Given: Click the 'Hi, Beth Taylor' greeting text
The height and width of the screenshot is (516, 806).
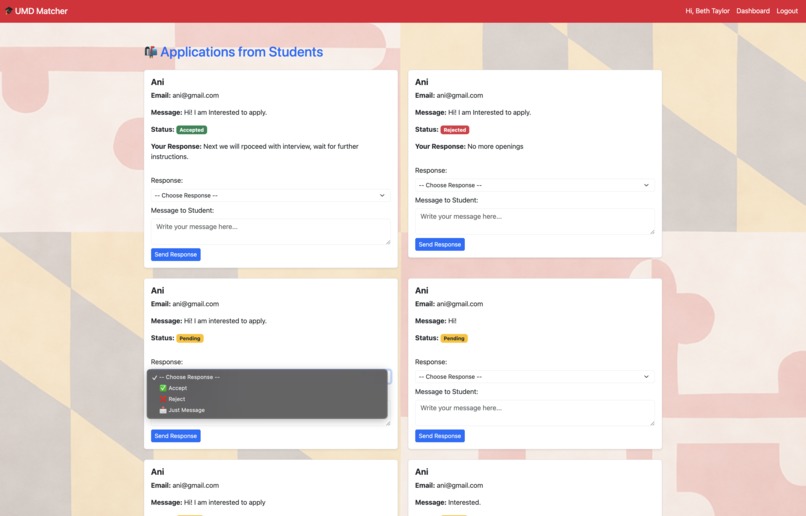Looking at the screenshot, I should 707,11.
